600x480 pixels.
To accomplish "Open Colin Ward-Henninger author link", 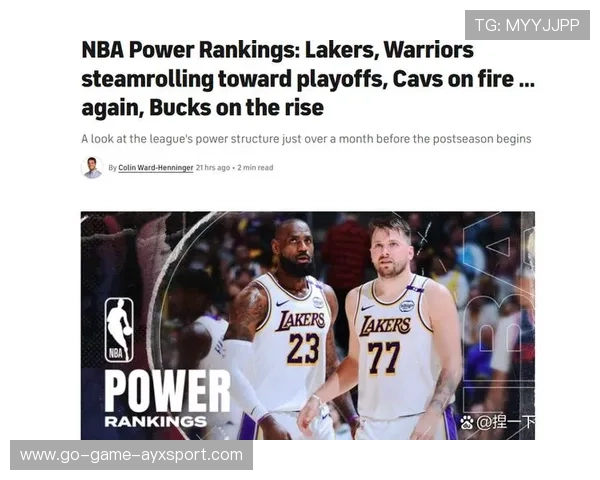I will [x=156, y=168].
